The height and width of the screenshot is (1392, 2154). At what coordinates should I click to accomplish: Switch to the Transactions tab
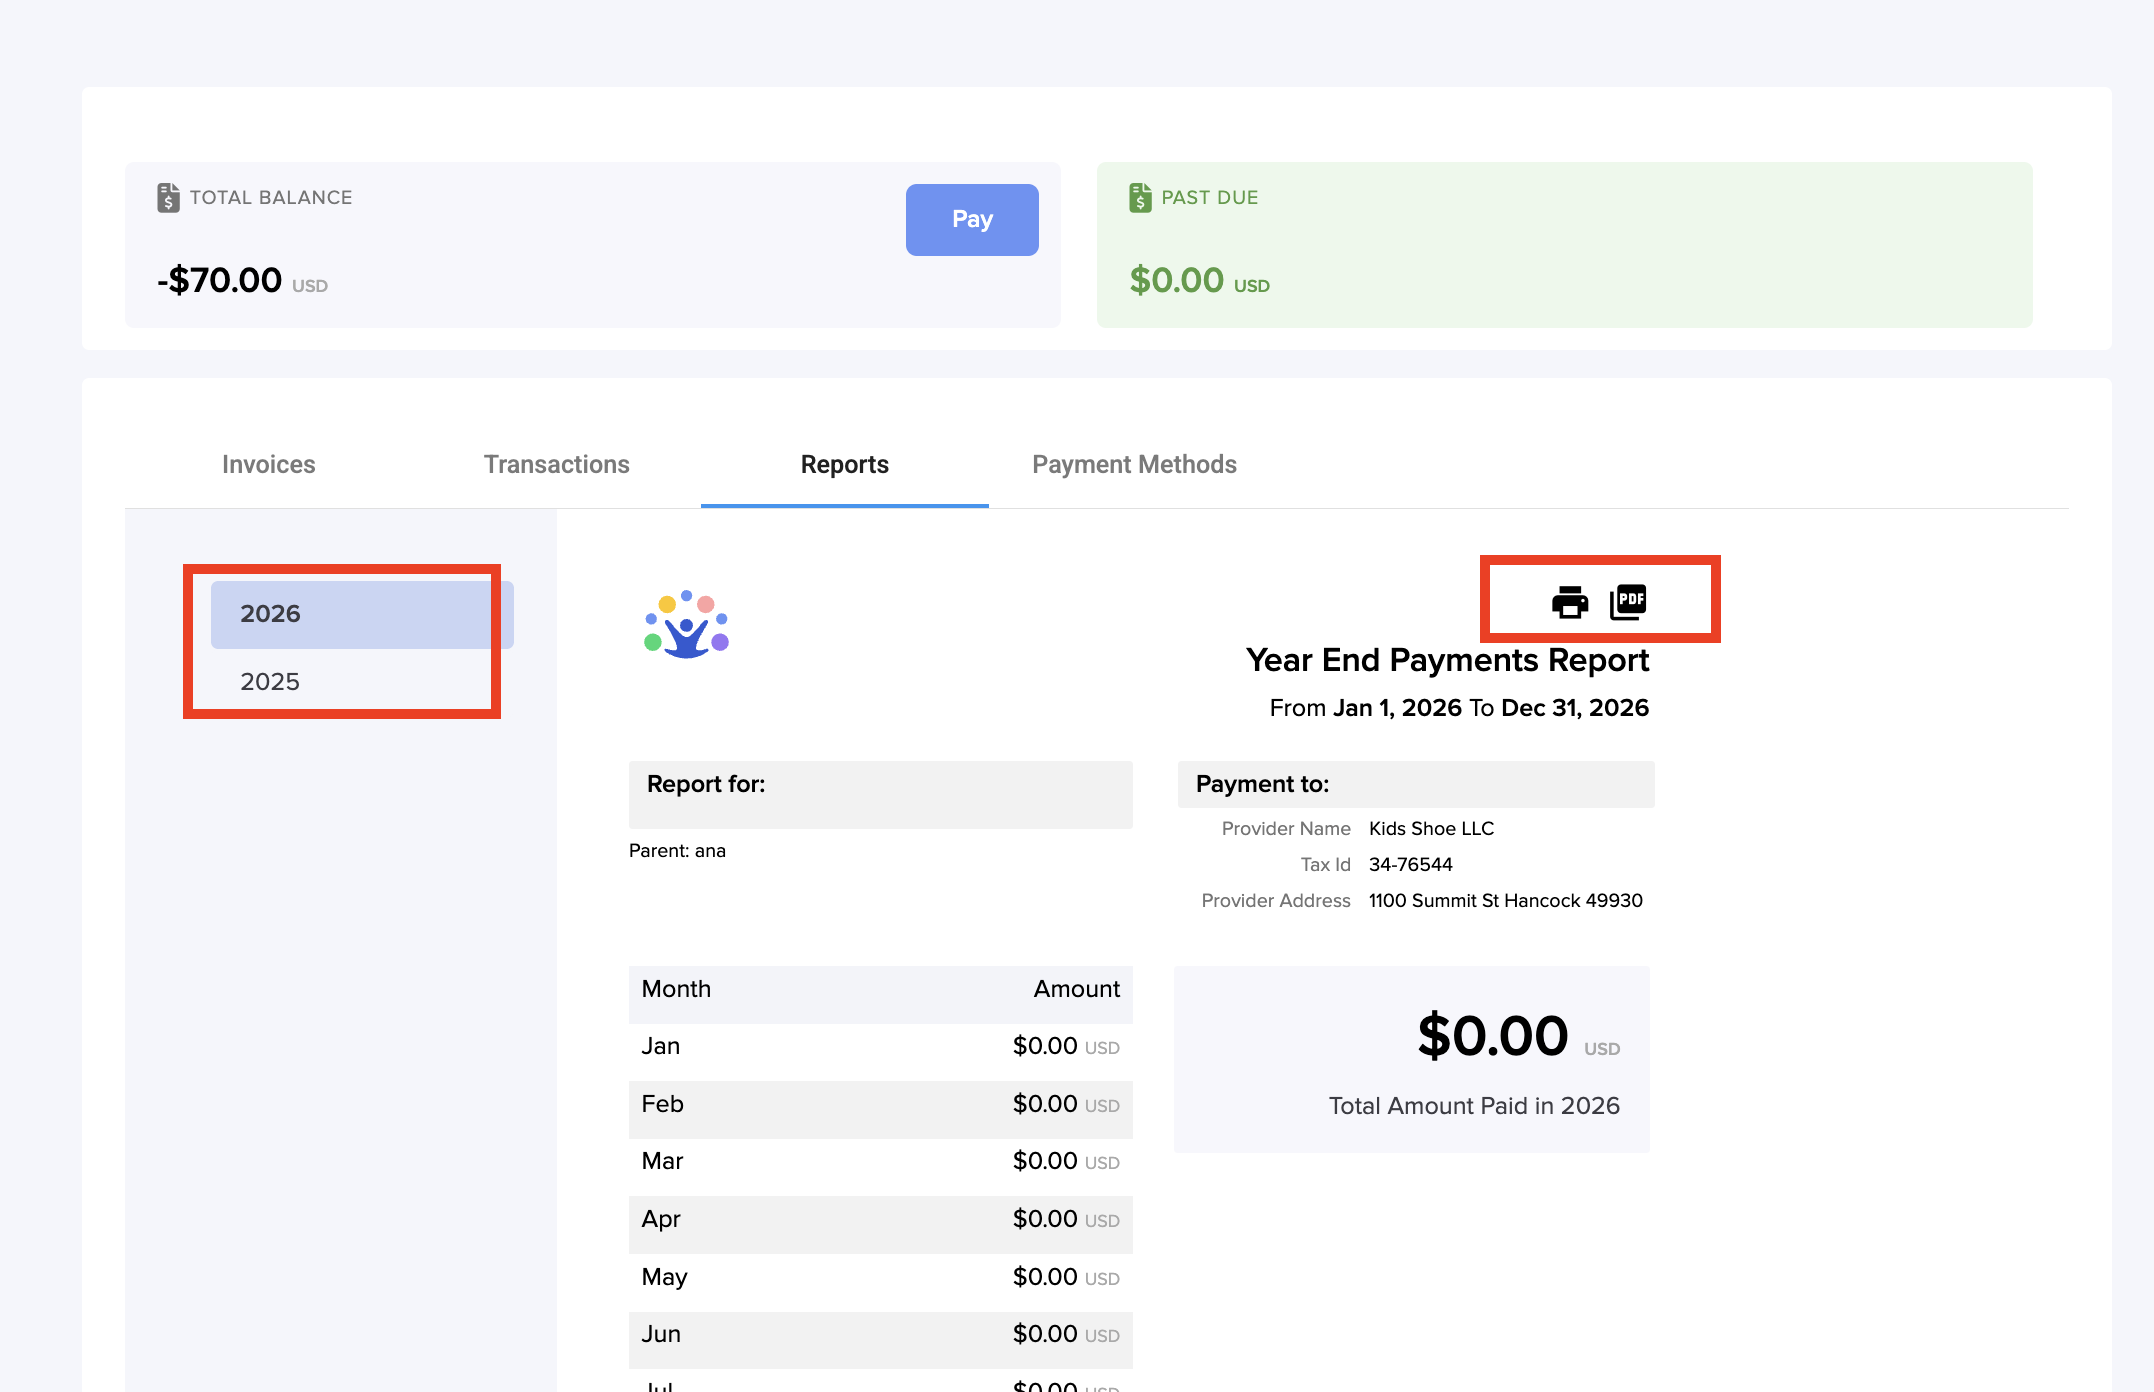(x=556, y=465)
